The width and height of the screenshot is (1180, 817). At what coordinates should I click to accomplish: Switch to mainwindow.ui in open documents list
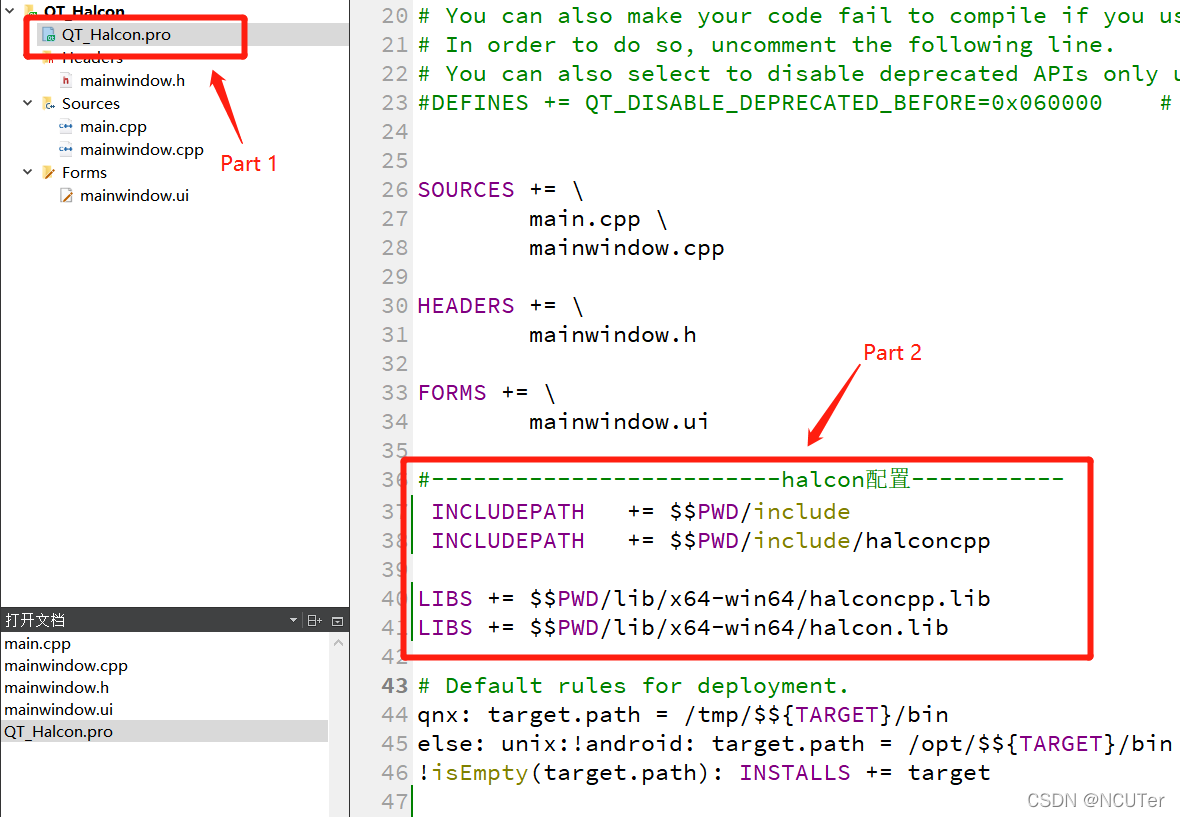tap(59, 709)
